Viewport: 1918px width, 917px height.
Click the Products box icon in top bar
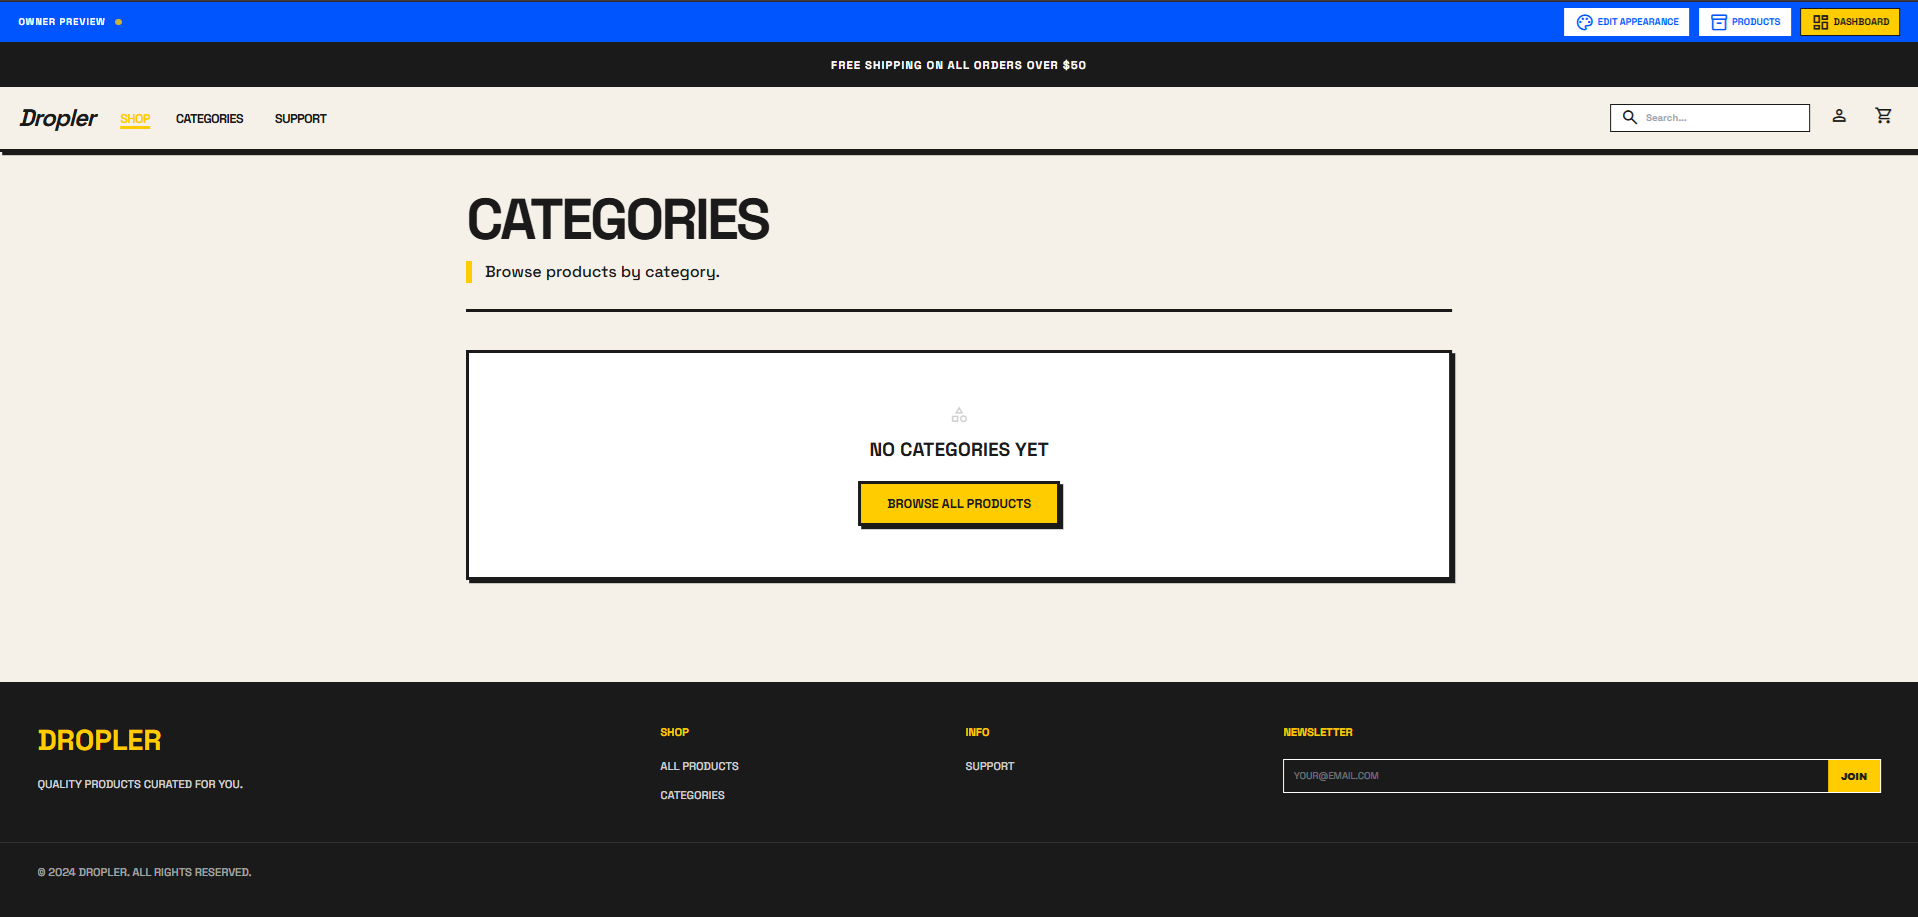(1717, 21)
